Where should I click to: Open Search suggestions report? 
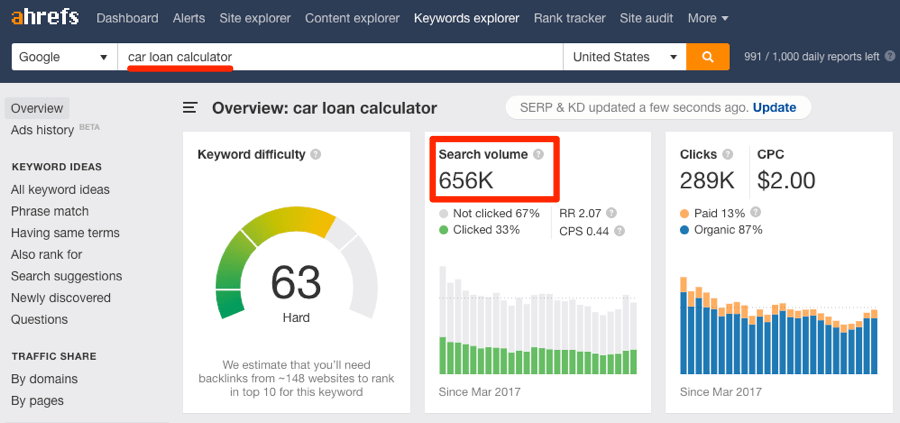click(x=67, y=276)
